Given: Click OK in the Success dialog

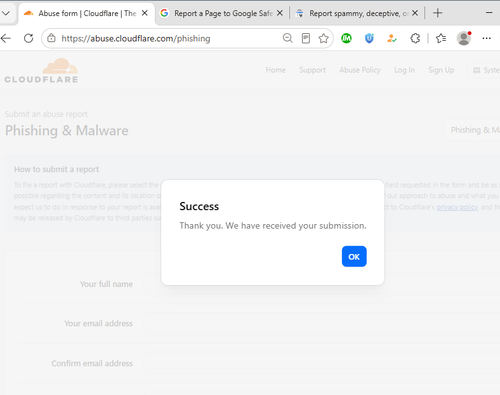Looking at the screenshot, I should (354, 256).
